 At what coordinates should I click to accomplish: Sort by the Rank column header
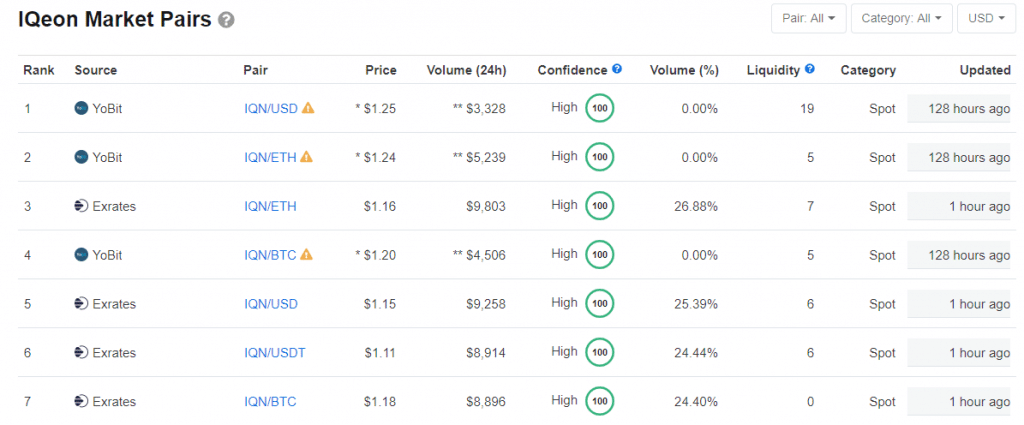[39, 70]
